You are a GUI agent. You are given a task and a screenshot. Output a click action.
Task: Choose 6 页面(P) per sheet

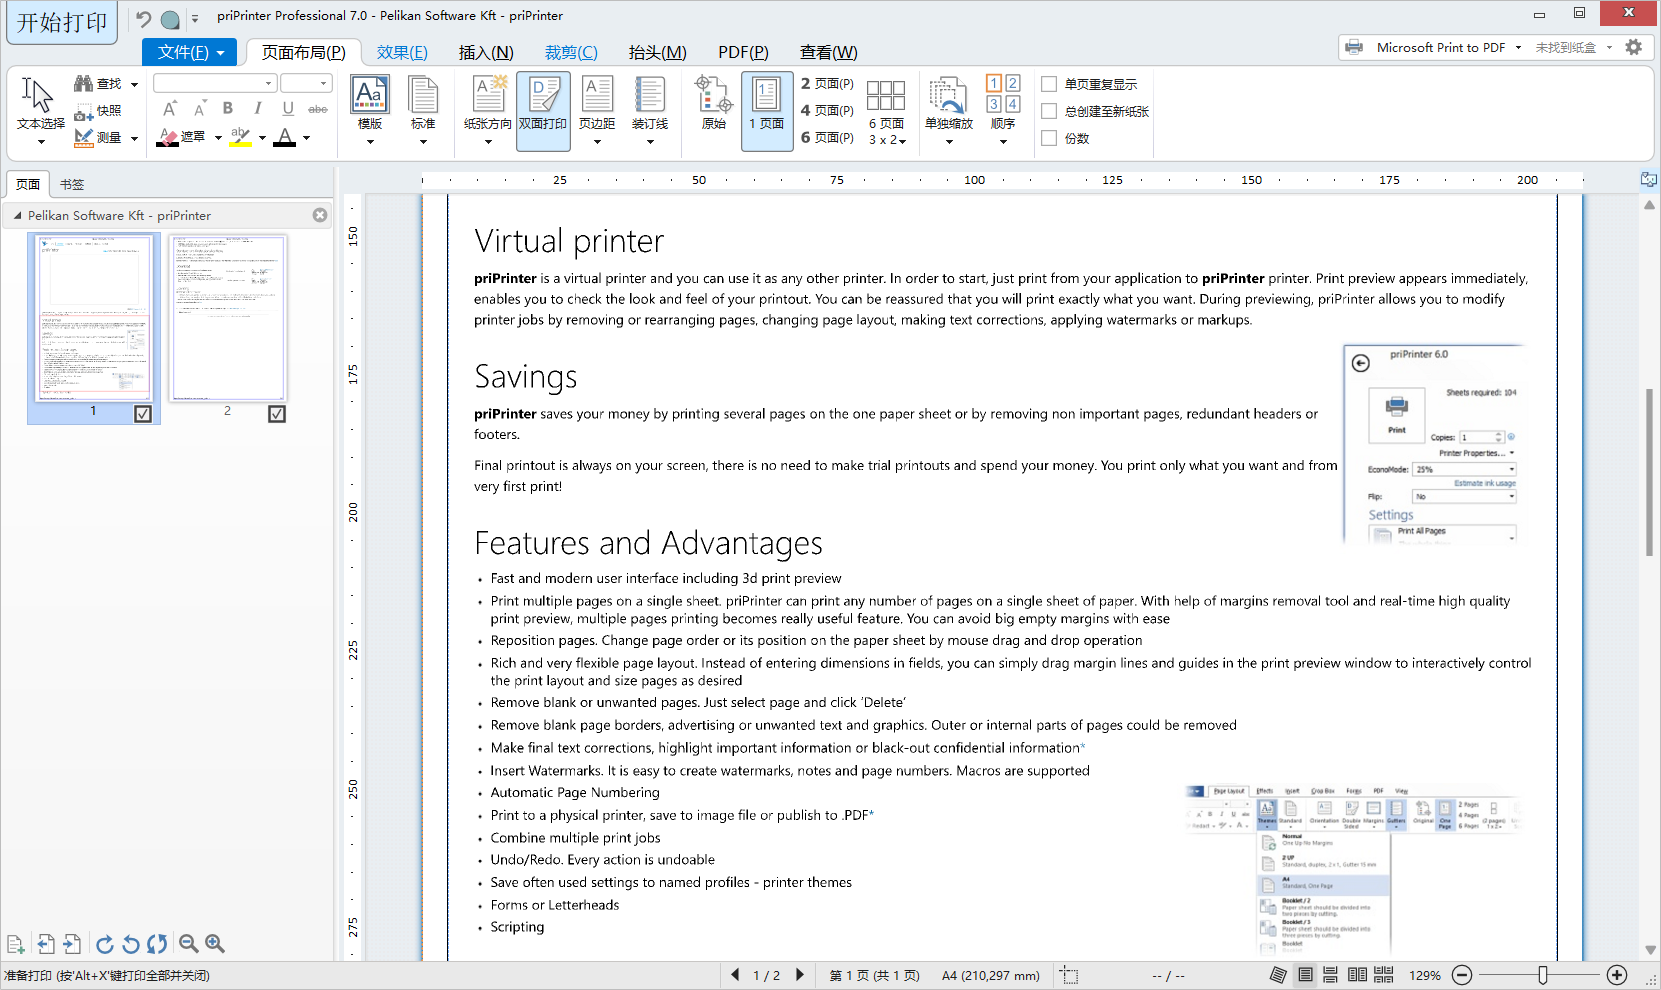827,138
